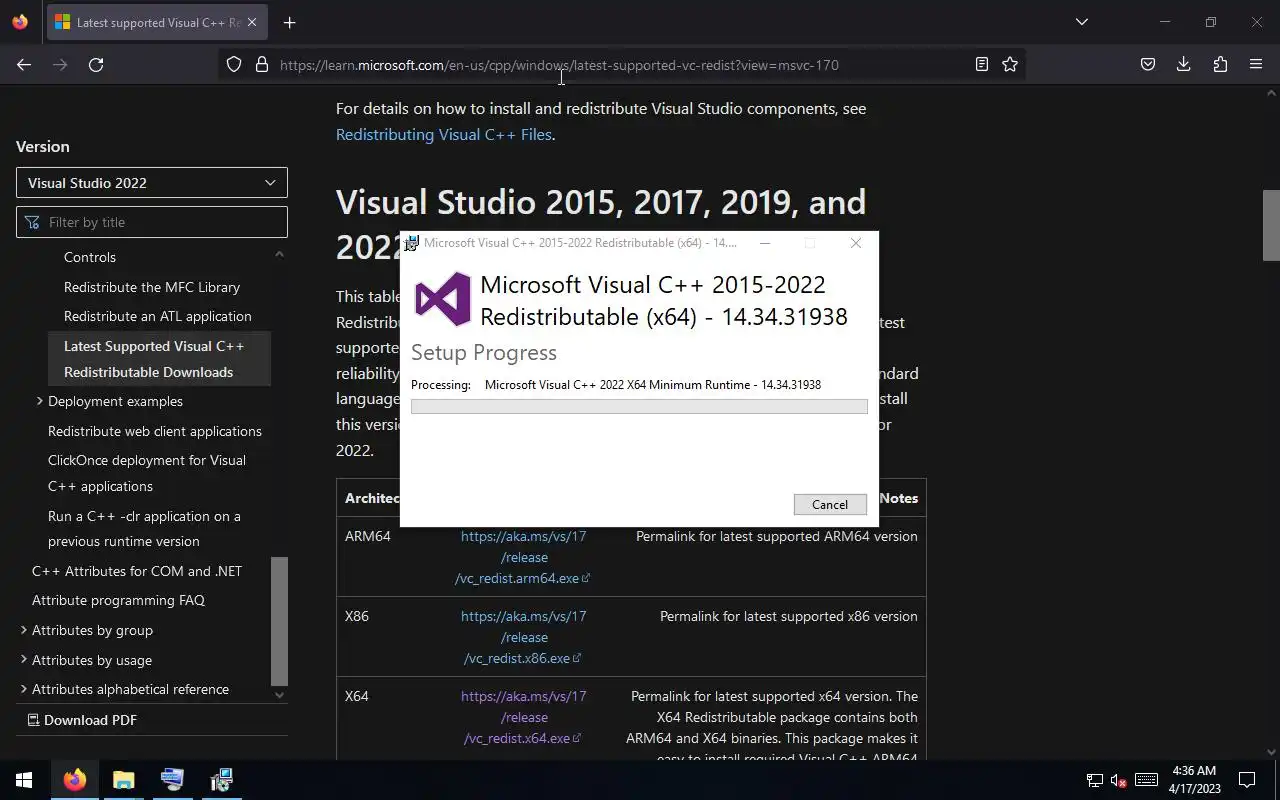Viewport: 1280px width, 800px height.
Task: Open the third taskbar app icon
Action: tap(172, 780)
